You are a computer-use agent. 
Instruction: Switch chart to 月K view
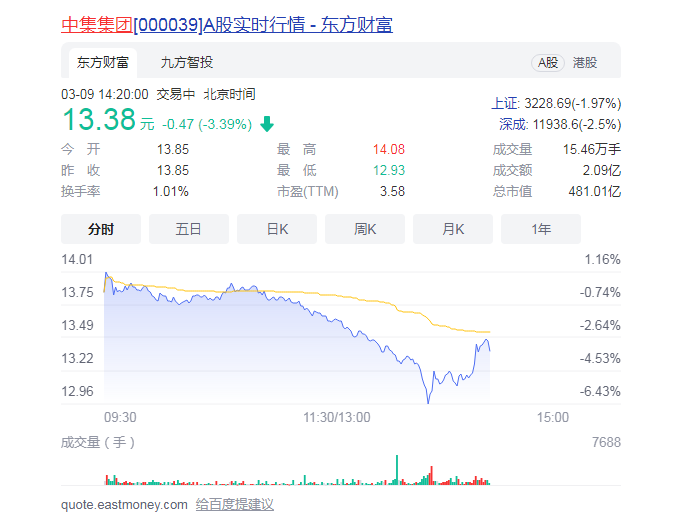pos(453,229)
